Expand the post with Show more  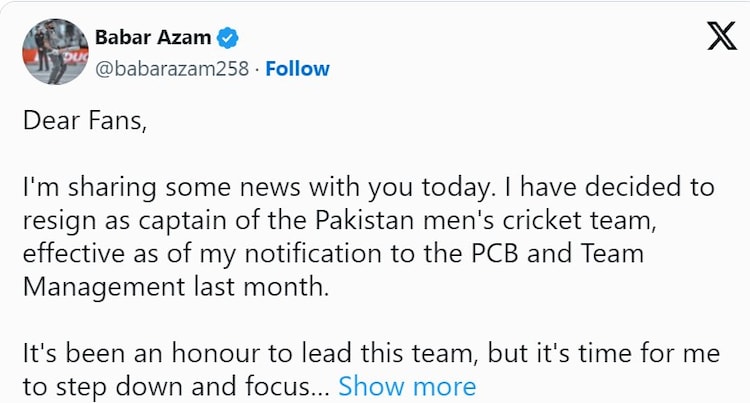click(x=407, y=386)
